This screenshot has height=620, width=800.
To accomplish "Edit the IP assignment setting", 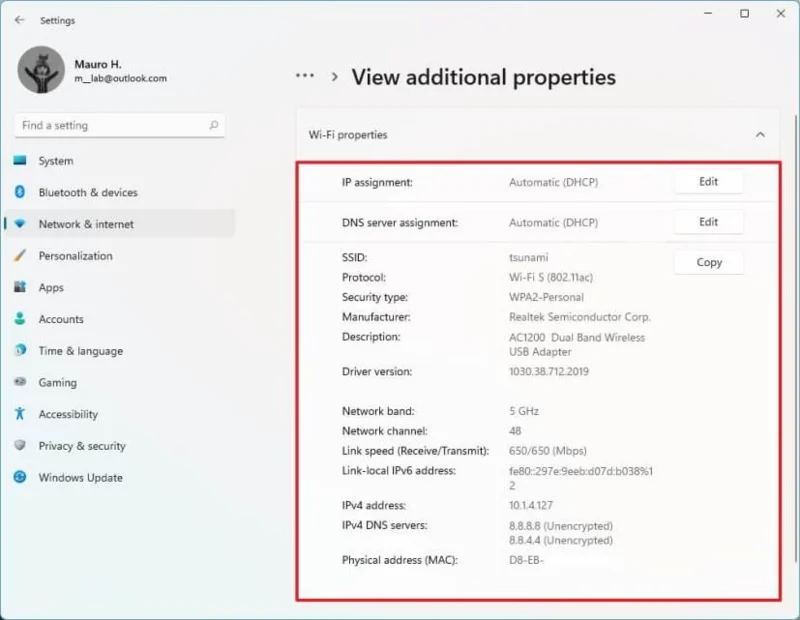I will tap(708, 182).
